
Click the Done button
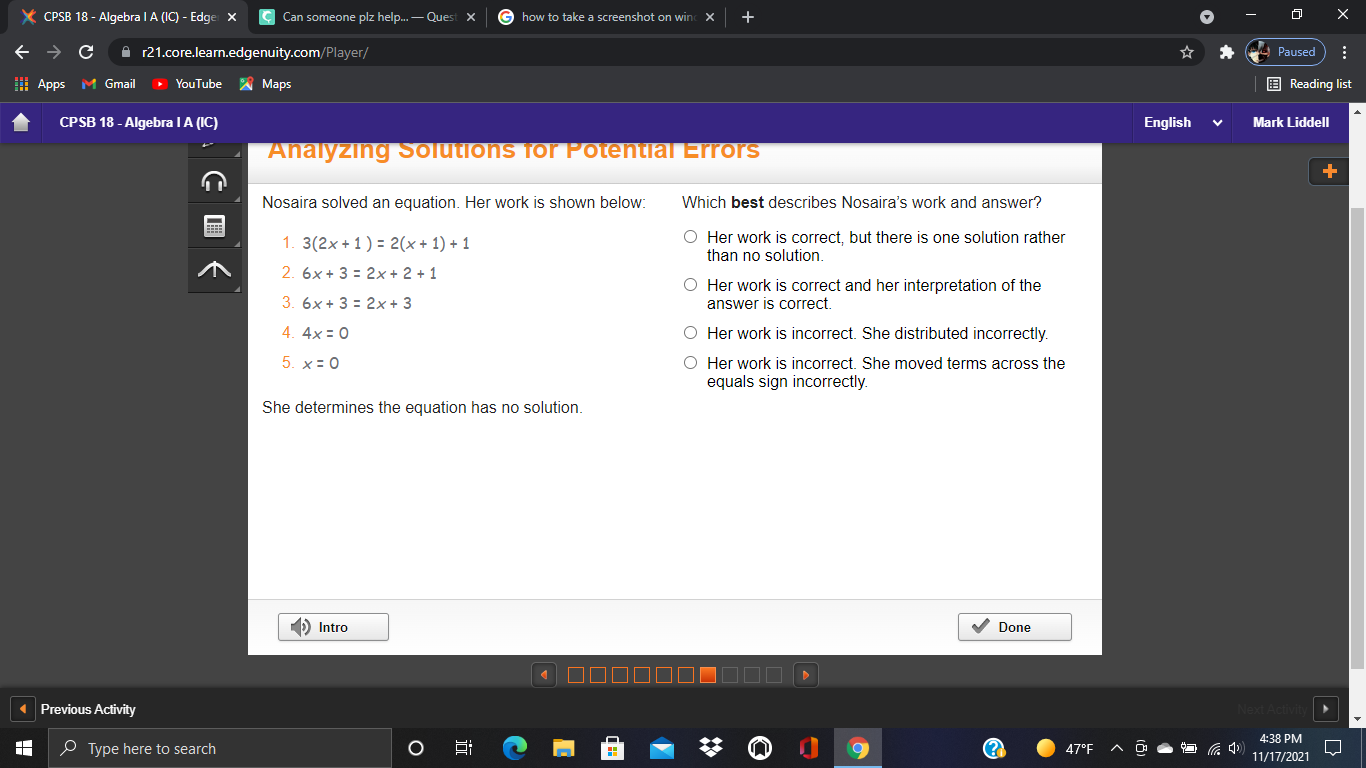coord(1014,627)
